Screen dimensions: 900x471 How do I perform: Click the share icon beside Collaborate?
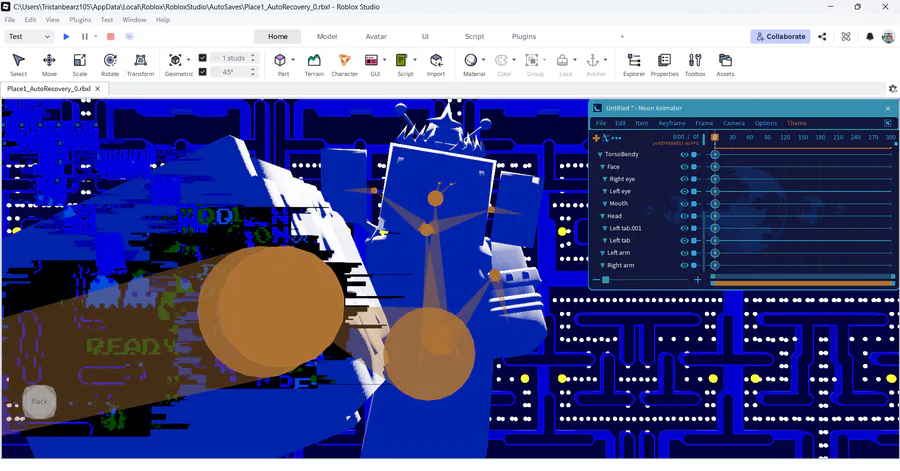point(822,36)
